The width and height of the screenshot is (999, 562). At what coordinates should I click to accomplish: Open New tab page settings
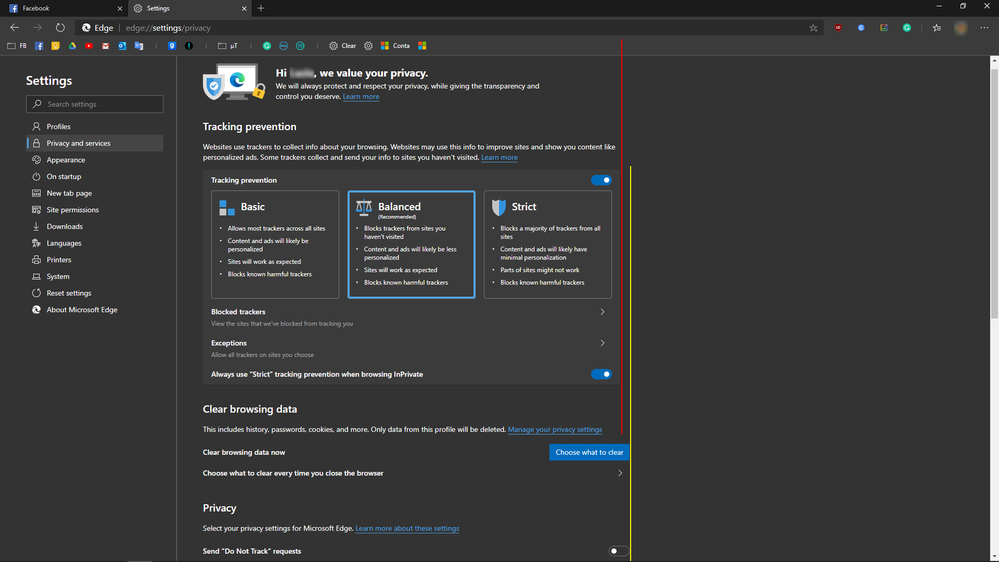[94, 193]
